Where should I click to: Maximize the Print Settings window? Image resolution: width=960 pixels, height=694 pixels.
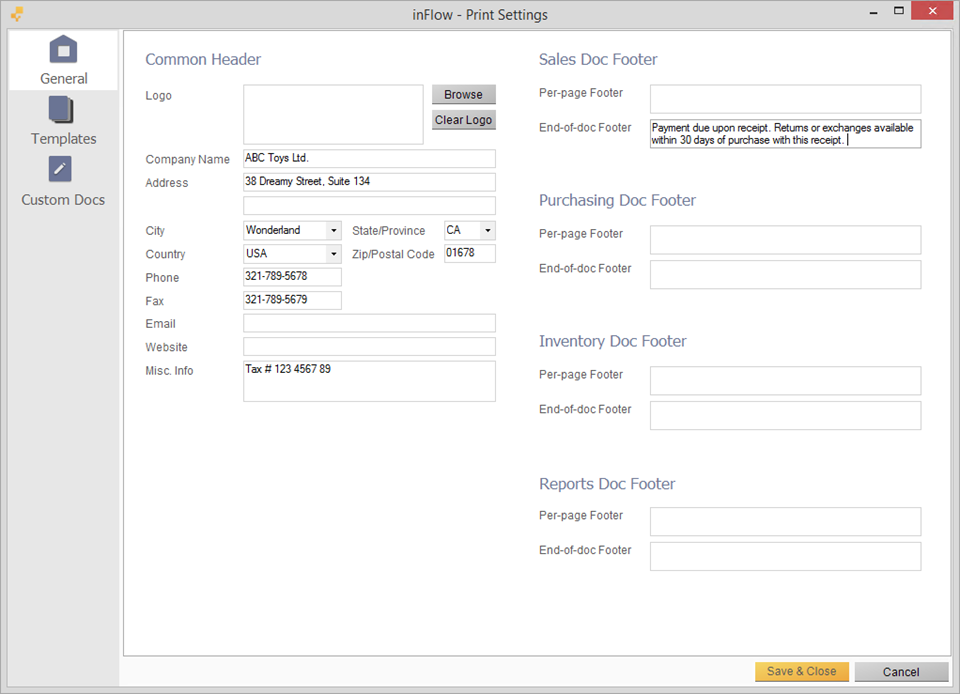coord(899,10)
